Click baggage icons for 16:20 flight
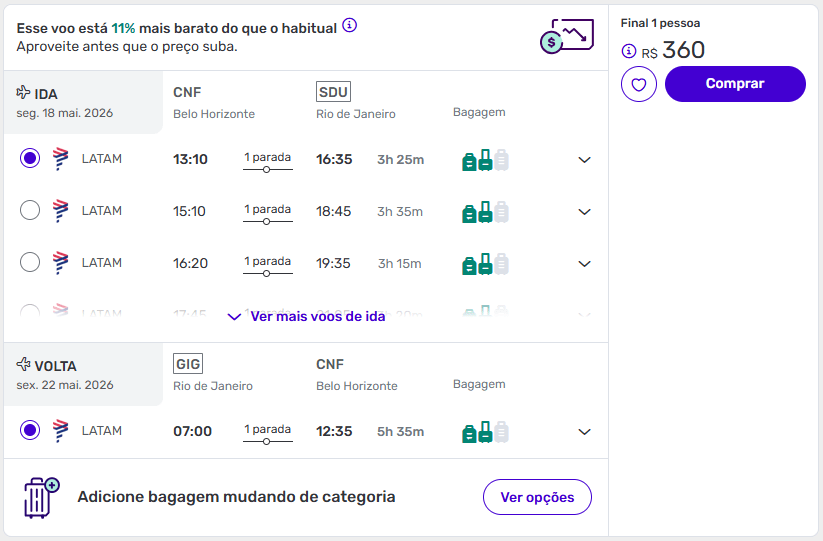This screenshot has height=541, width=823. [x=485, y=264]
